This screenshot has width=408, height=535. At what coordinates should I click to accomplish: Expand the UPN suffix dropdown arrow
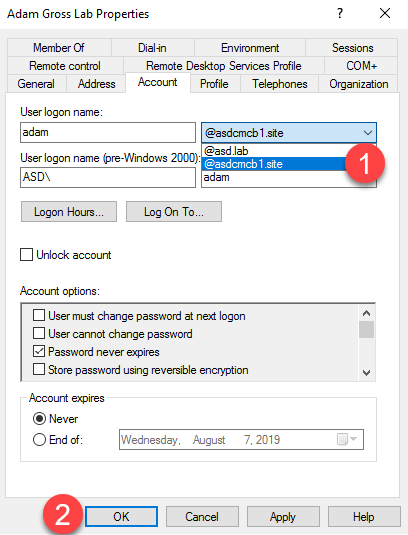pos(368,132)
